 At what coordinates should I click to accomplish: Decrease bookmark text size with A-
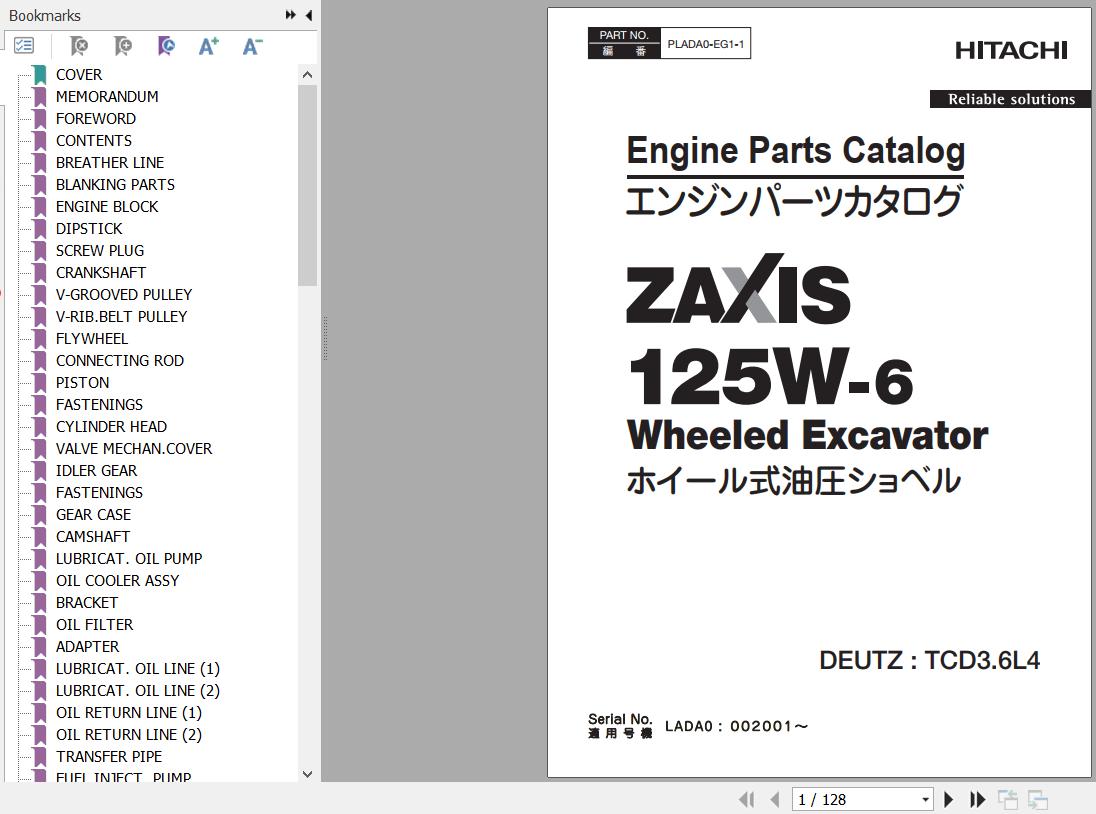click(252, 46)
